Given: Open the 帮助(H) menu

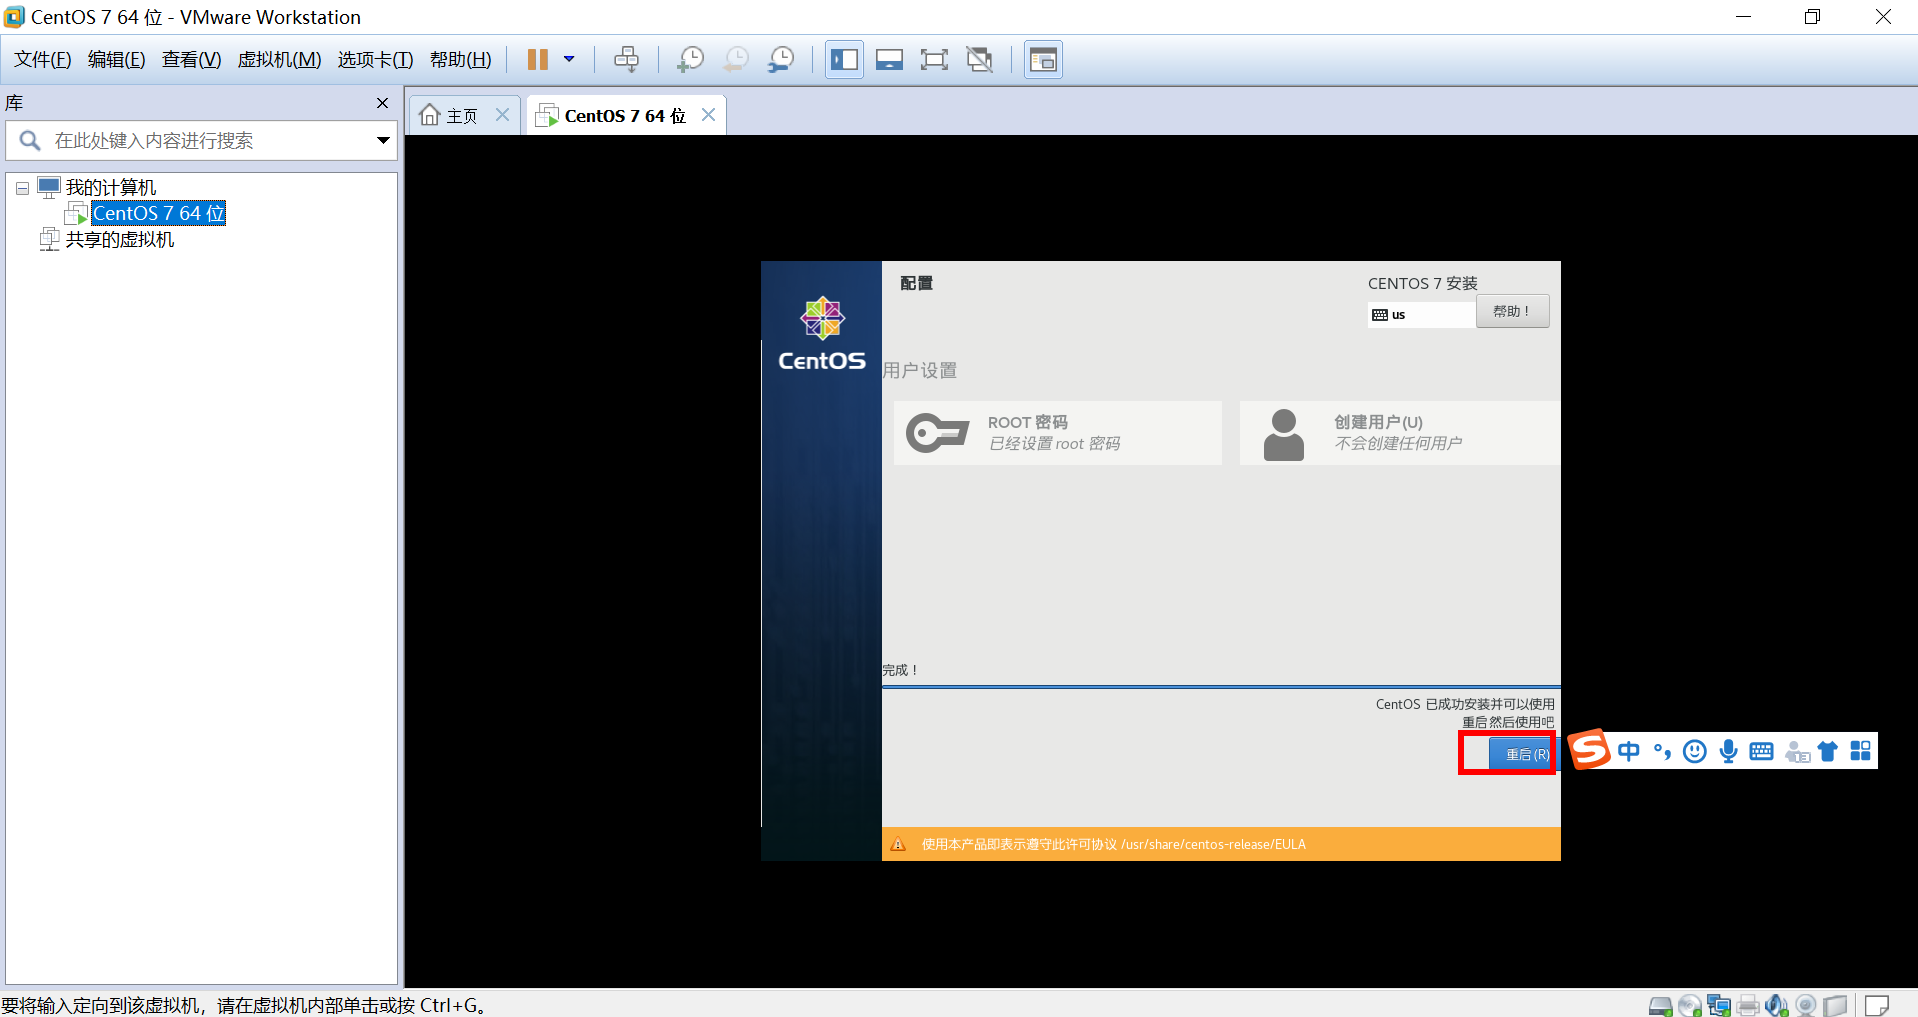Looking at the screenshot, I should click(461, 60).
